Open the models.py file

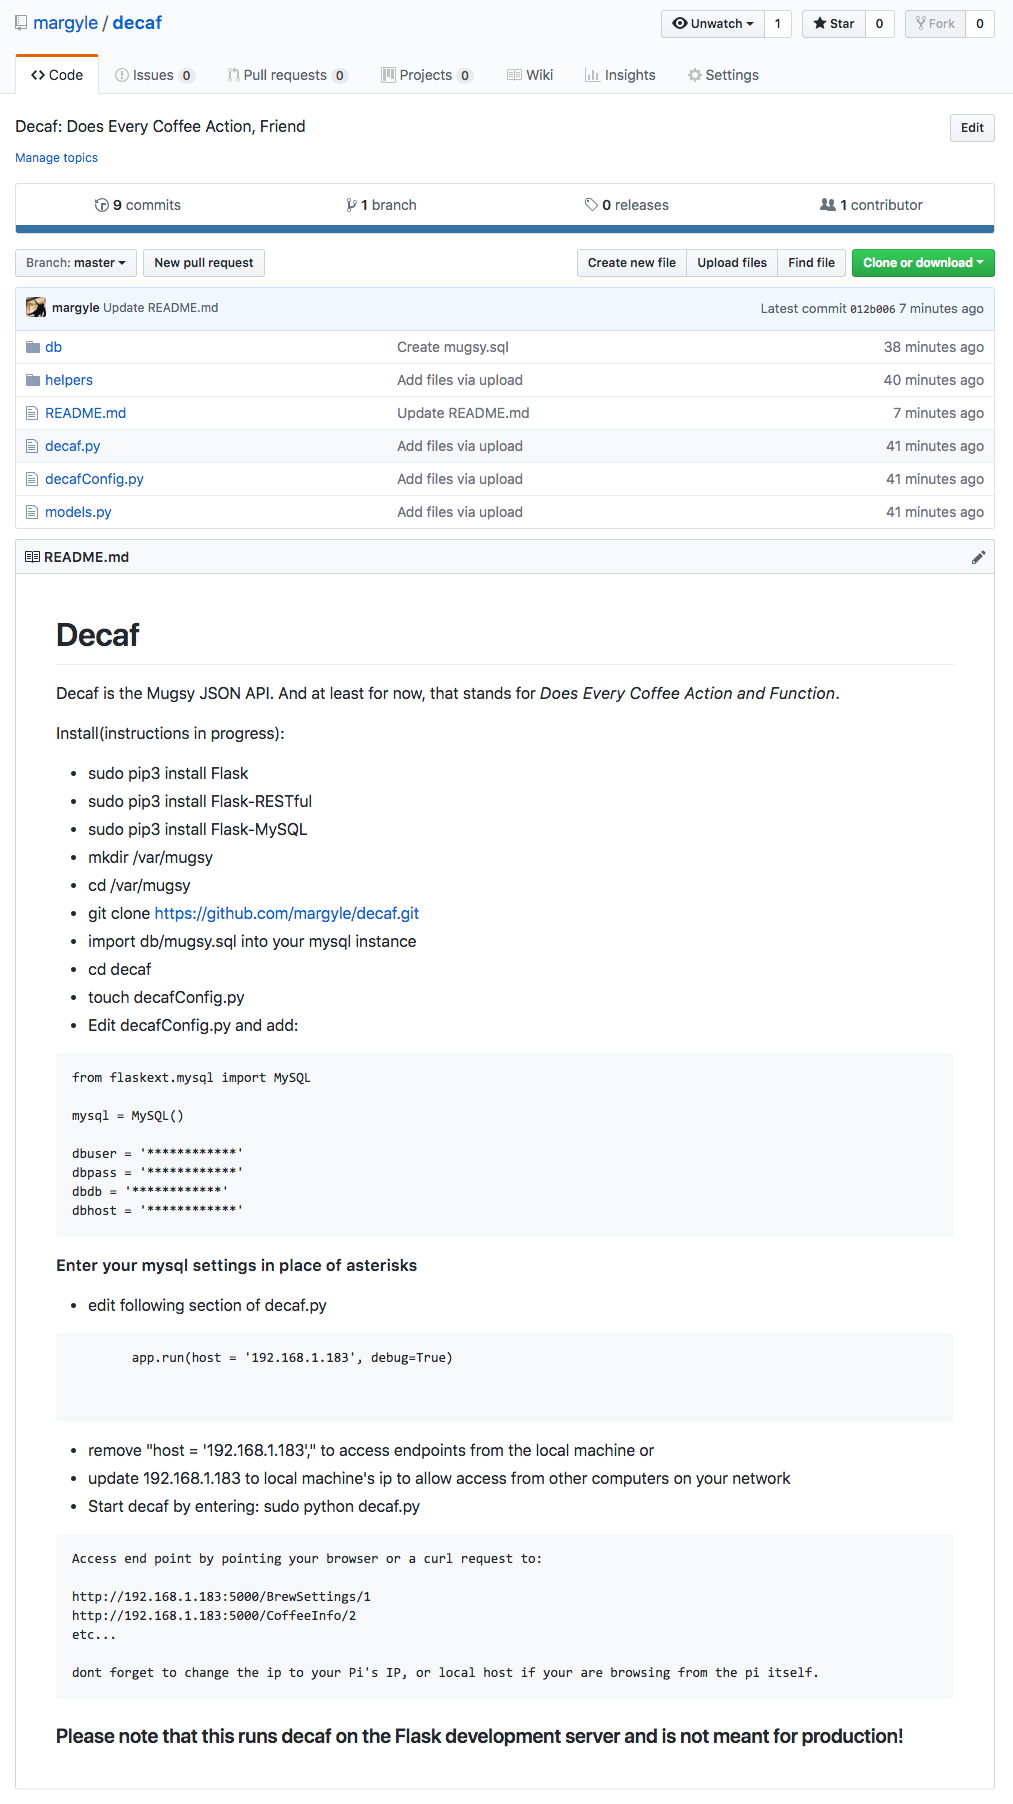[x=78, y=512]
